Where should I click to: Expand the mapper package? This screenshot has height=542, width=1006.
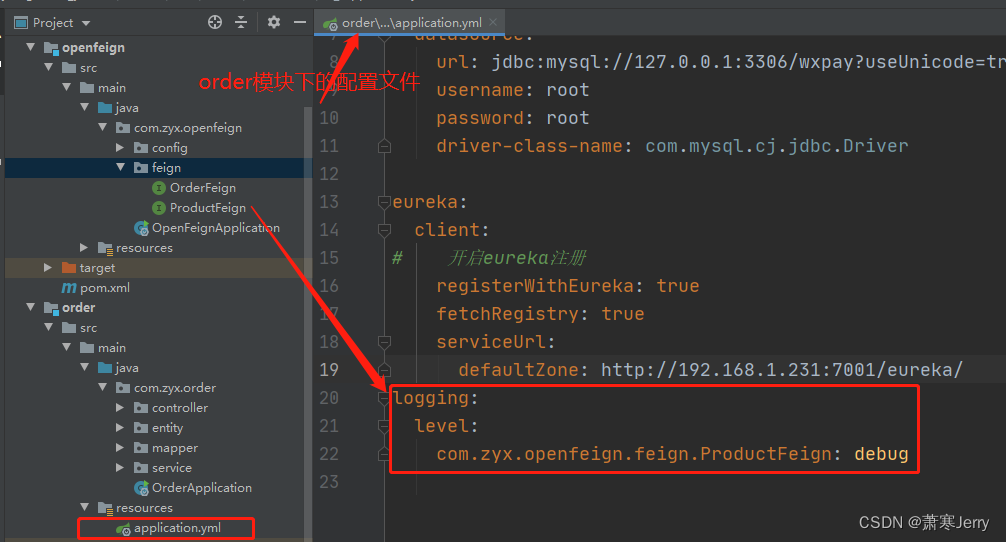pos(120,447)
